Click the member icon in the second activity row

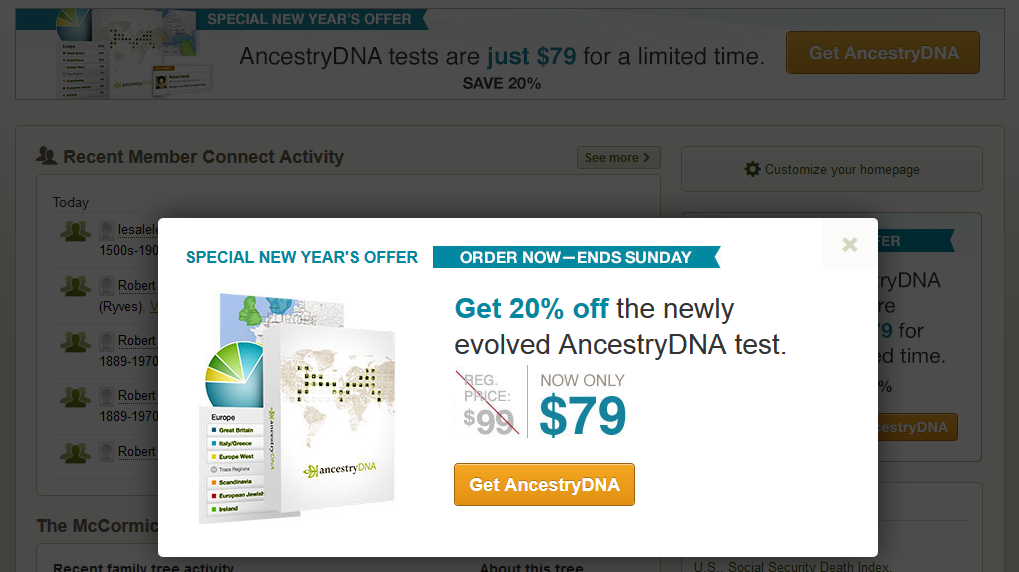[75, 286]
